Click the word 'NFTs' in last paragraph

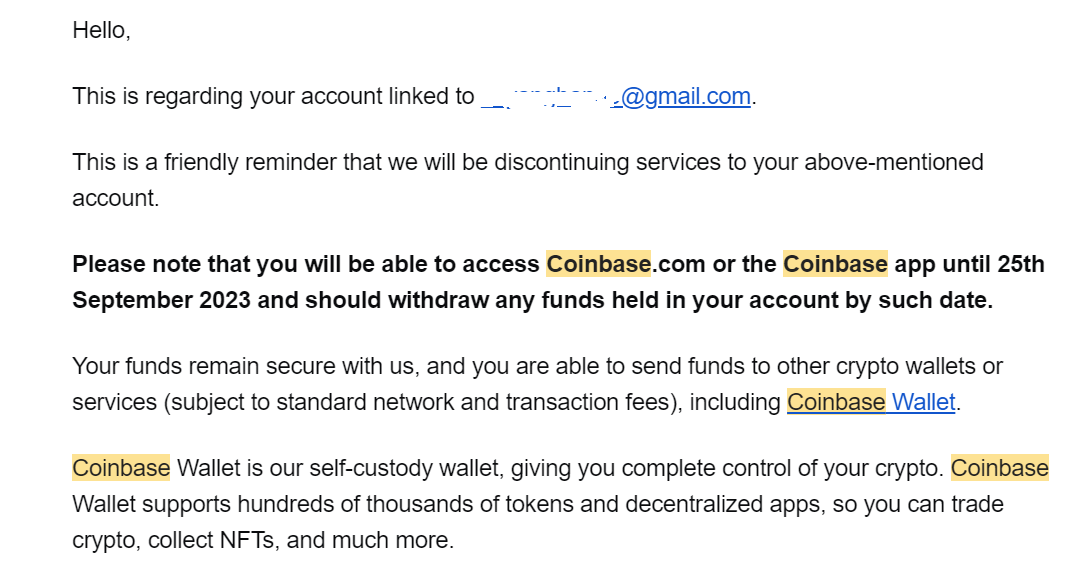point(247,540)
